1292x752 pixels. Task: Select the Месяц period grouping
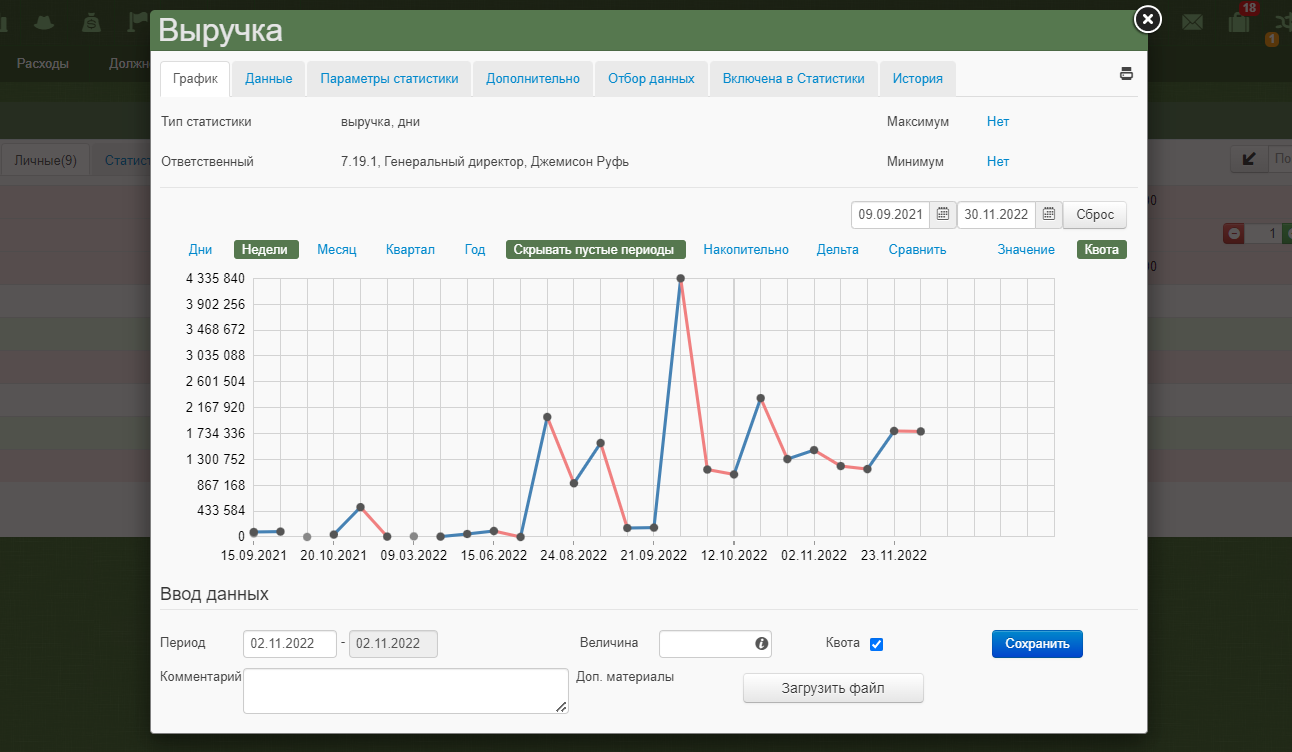(337, 250)
